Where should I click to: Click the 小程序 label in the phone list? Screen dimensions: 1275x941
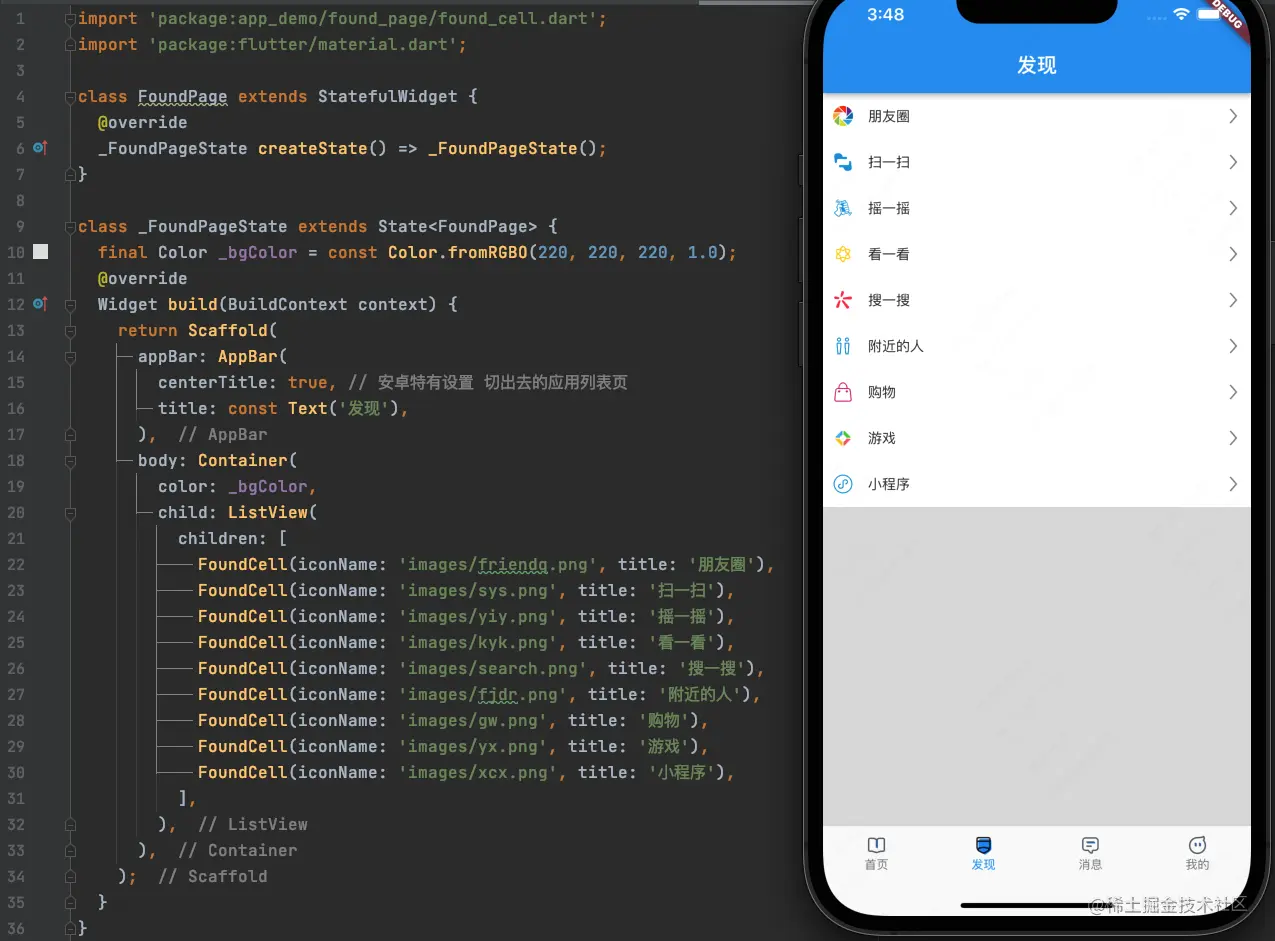click(889, 484)
